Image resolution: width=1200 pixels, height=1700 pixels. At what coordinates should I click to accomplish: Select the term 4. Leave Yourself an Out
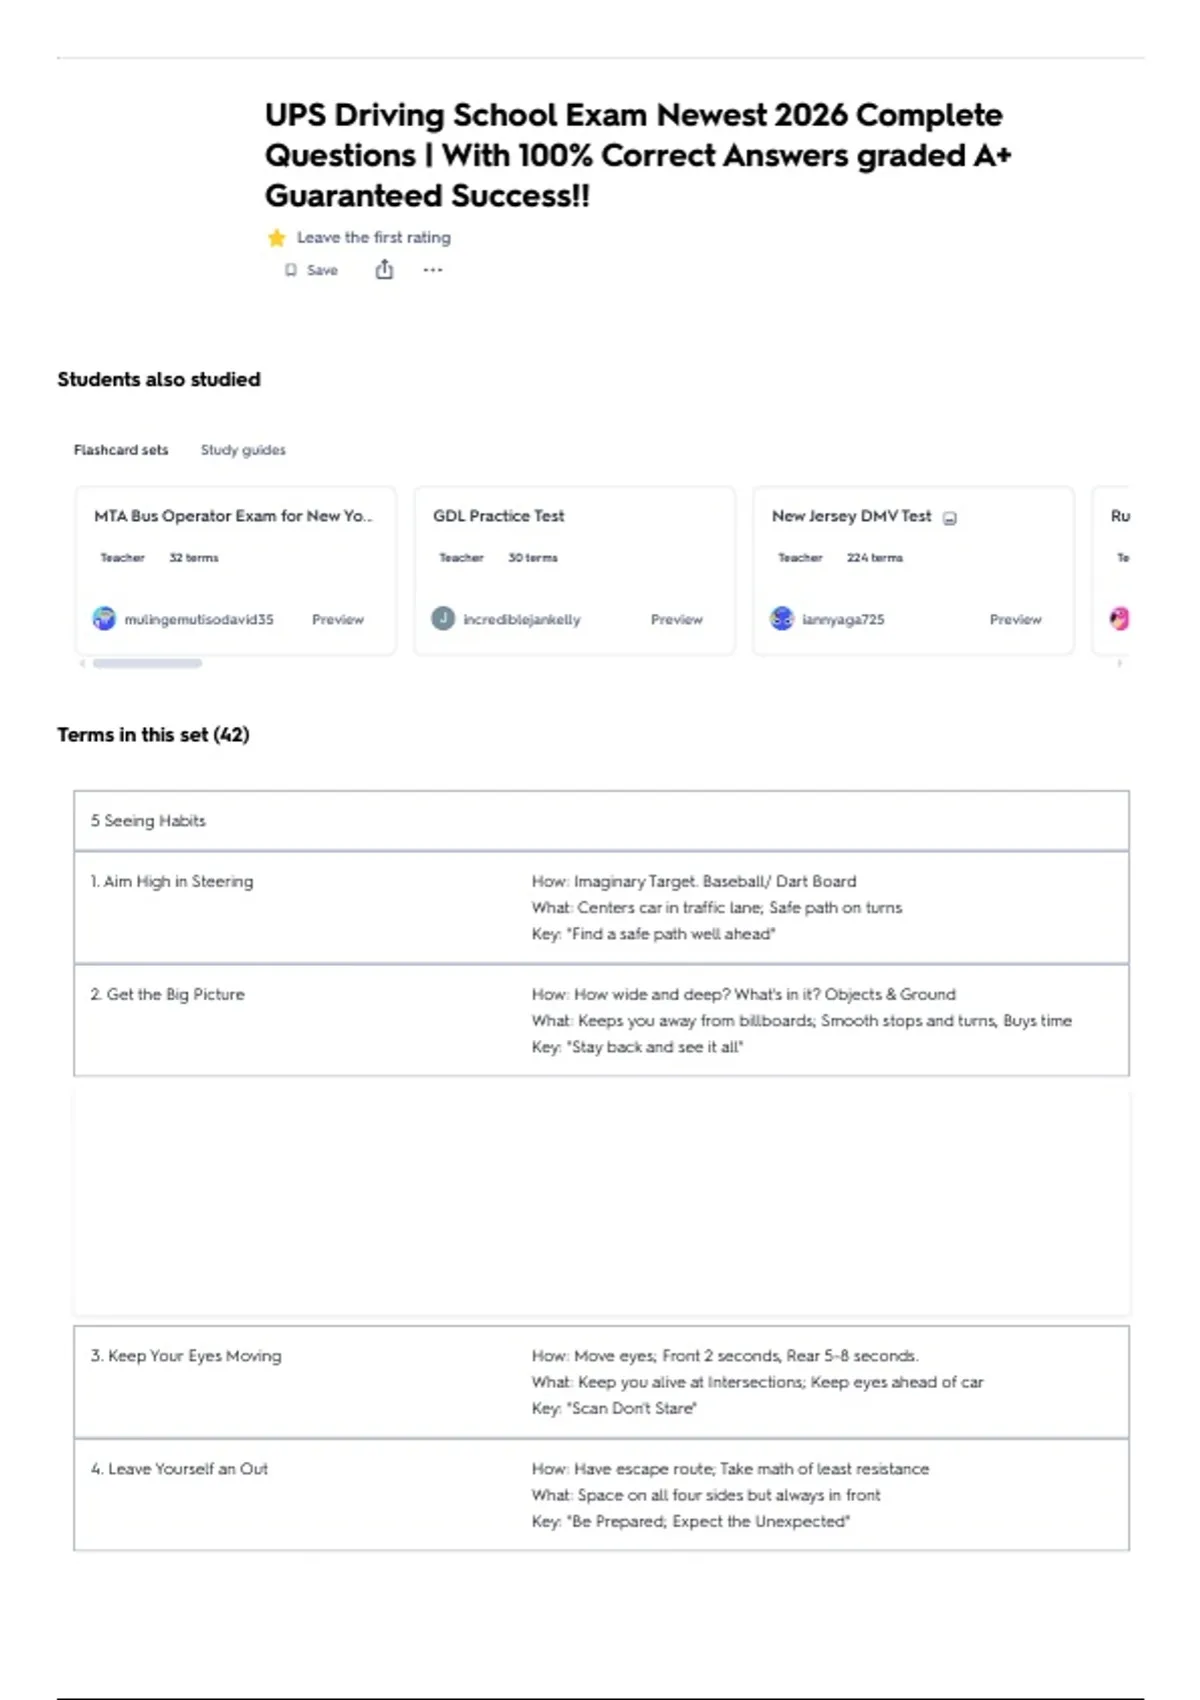click(179, 1469)
